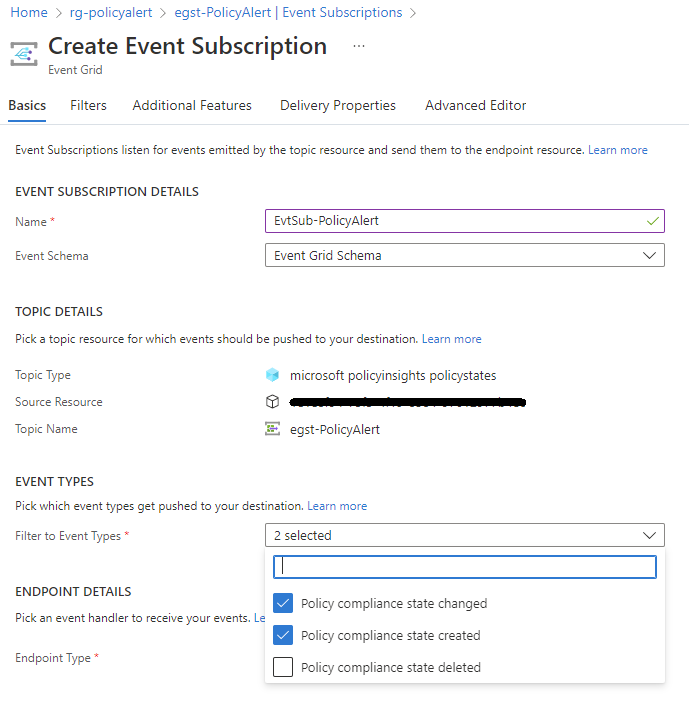Viewport: 689px width, 707px height.
Task: Go to Home in breadcrumb
Action: coord(29,12)
